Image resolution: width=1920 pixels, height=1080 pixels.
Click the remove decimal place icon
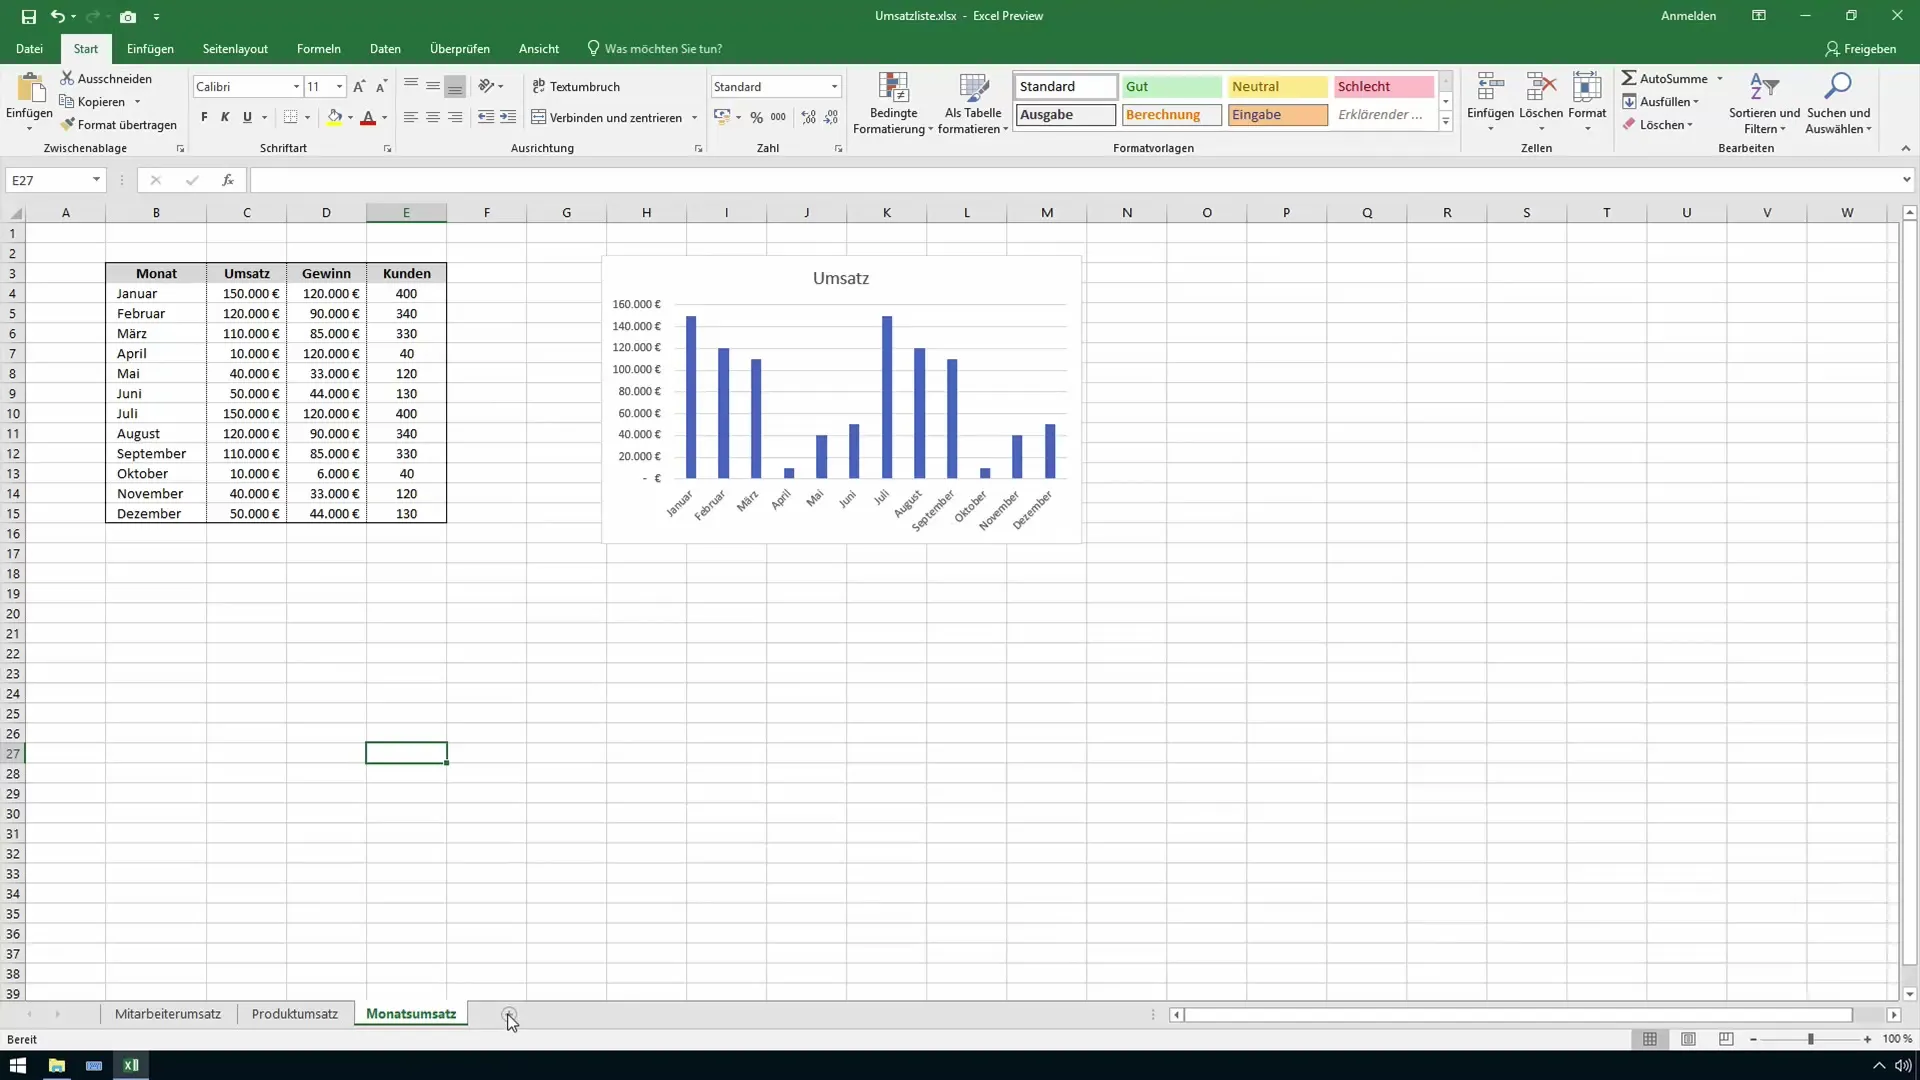click(831, 117)
